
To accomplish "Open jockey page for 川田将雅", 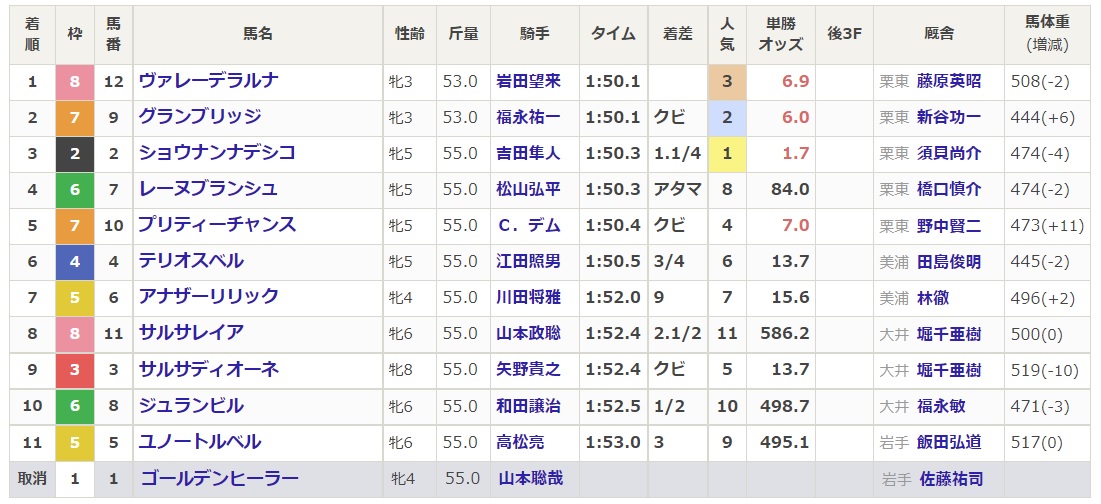I will click(x=529, y=298).
